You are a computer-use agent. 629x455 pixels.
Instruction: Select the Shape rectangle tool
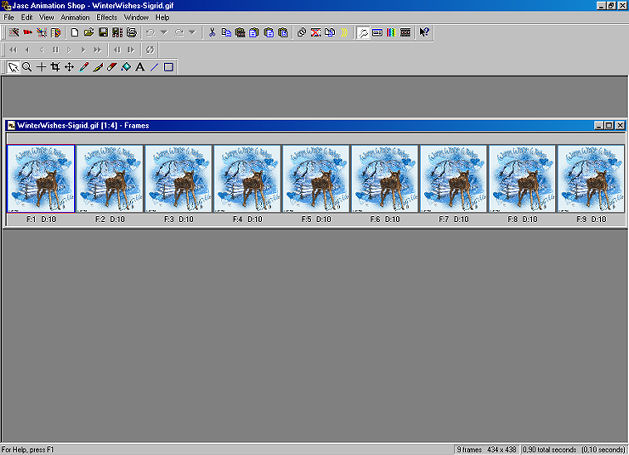(x=168, y=67)
